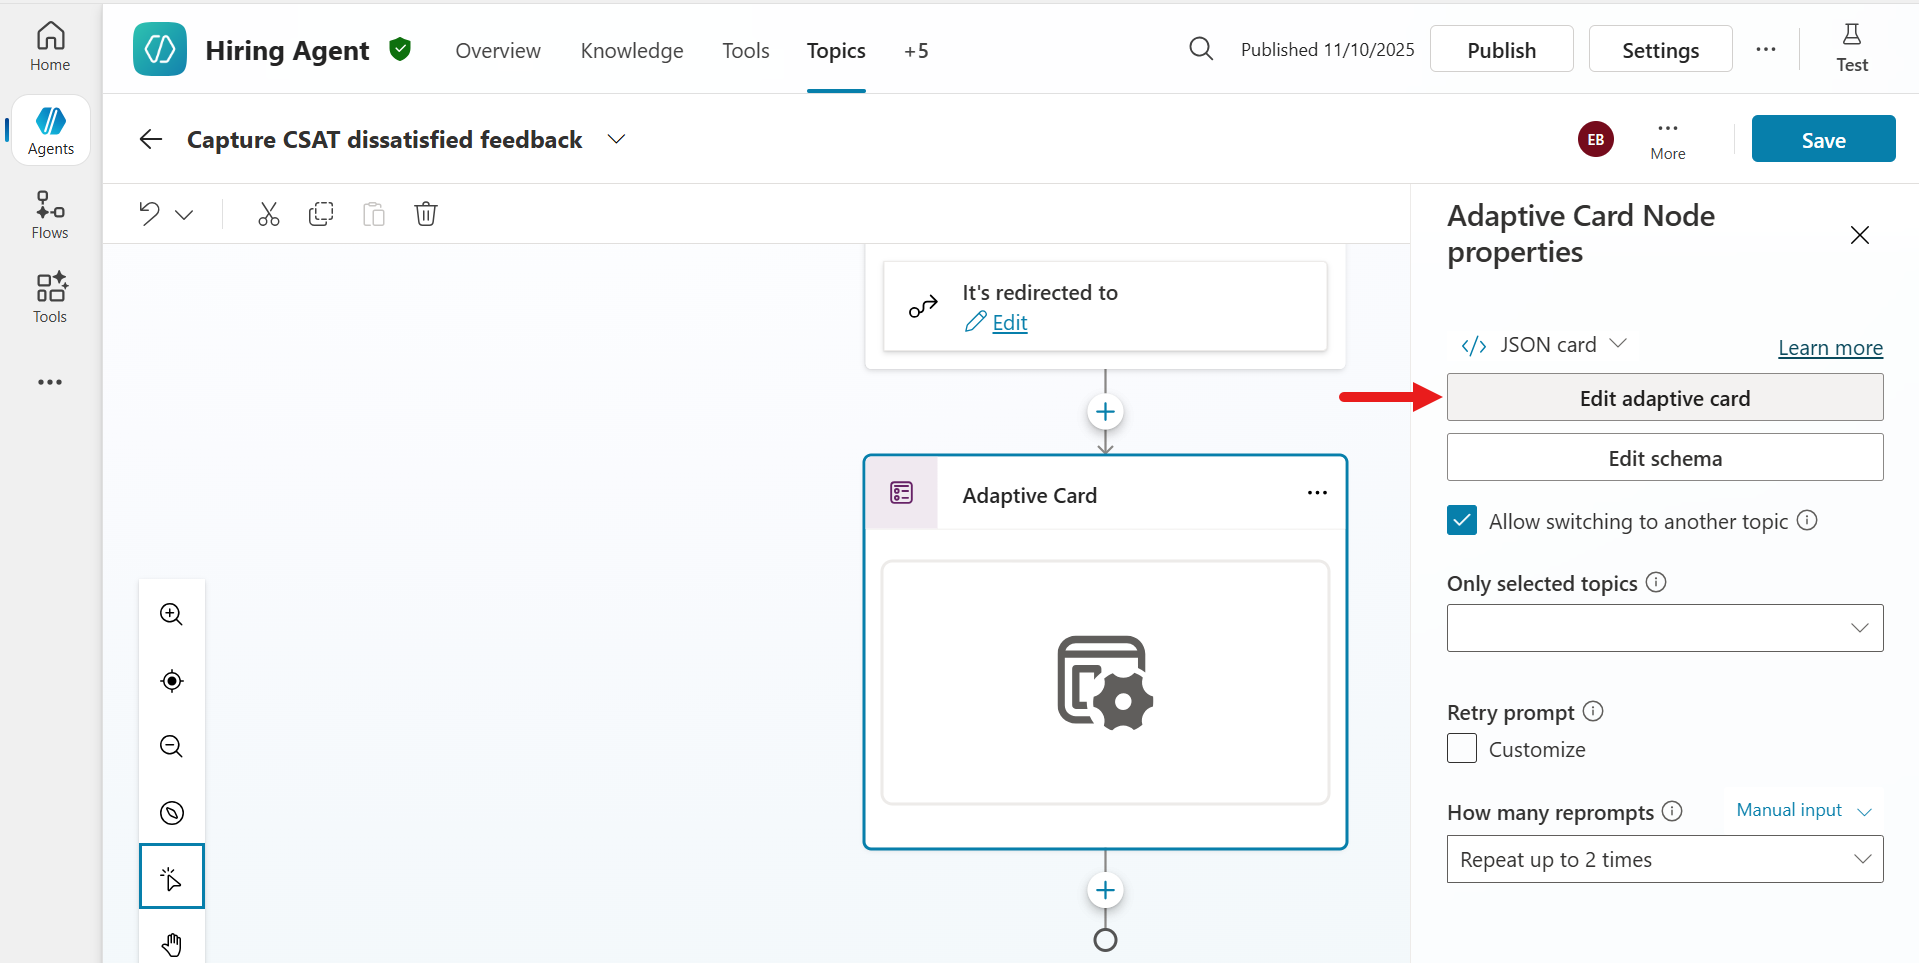The width and height of the screenshot is (1919, 963).
Task: Click the Undo icon
Action: tap(150, 213)
